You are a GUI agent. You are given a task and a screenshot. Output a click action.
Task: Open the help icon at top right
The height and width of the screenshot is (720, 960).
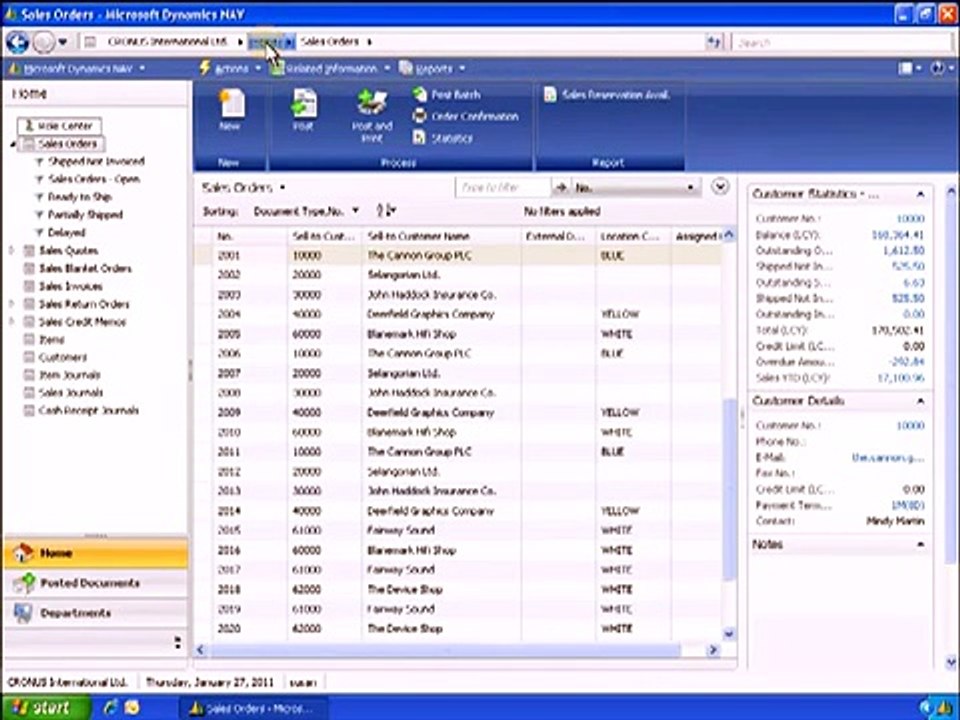(936, 68)
